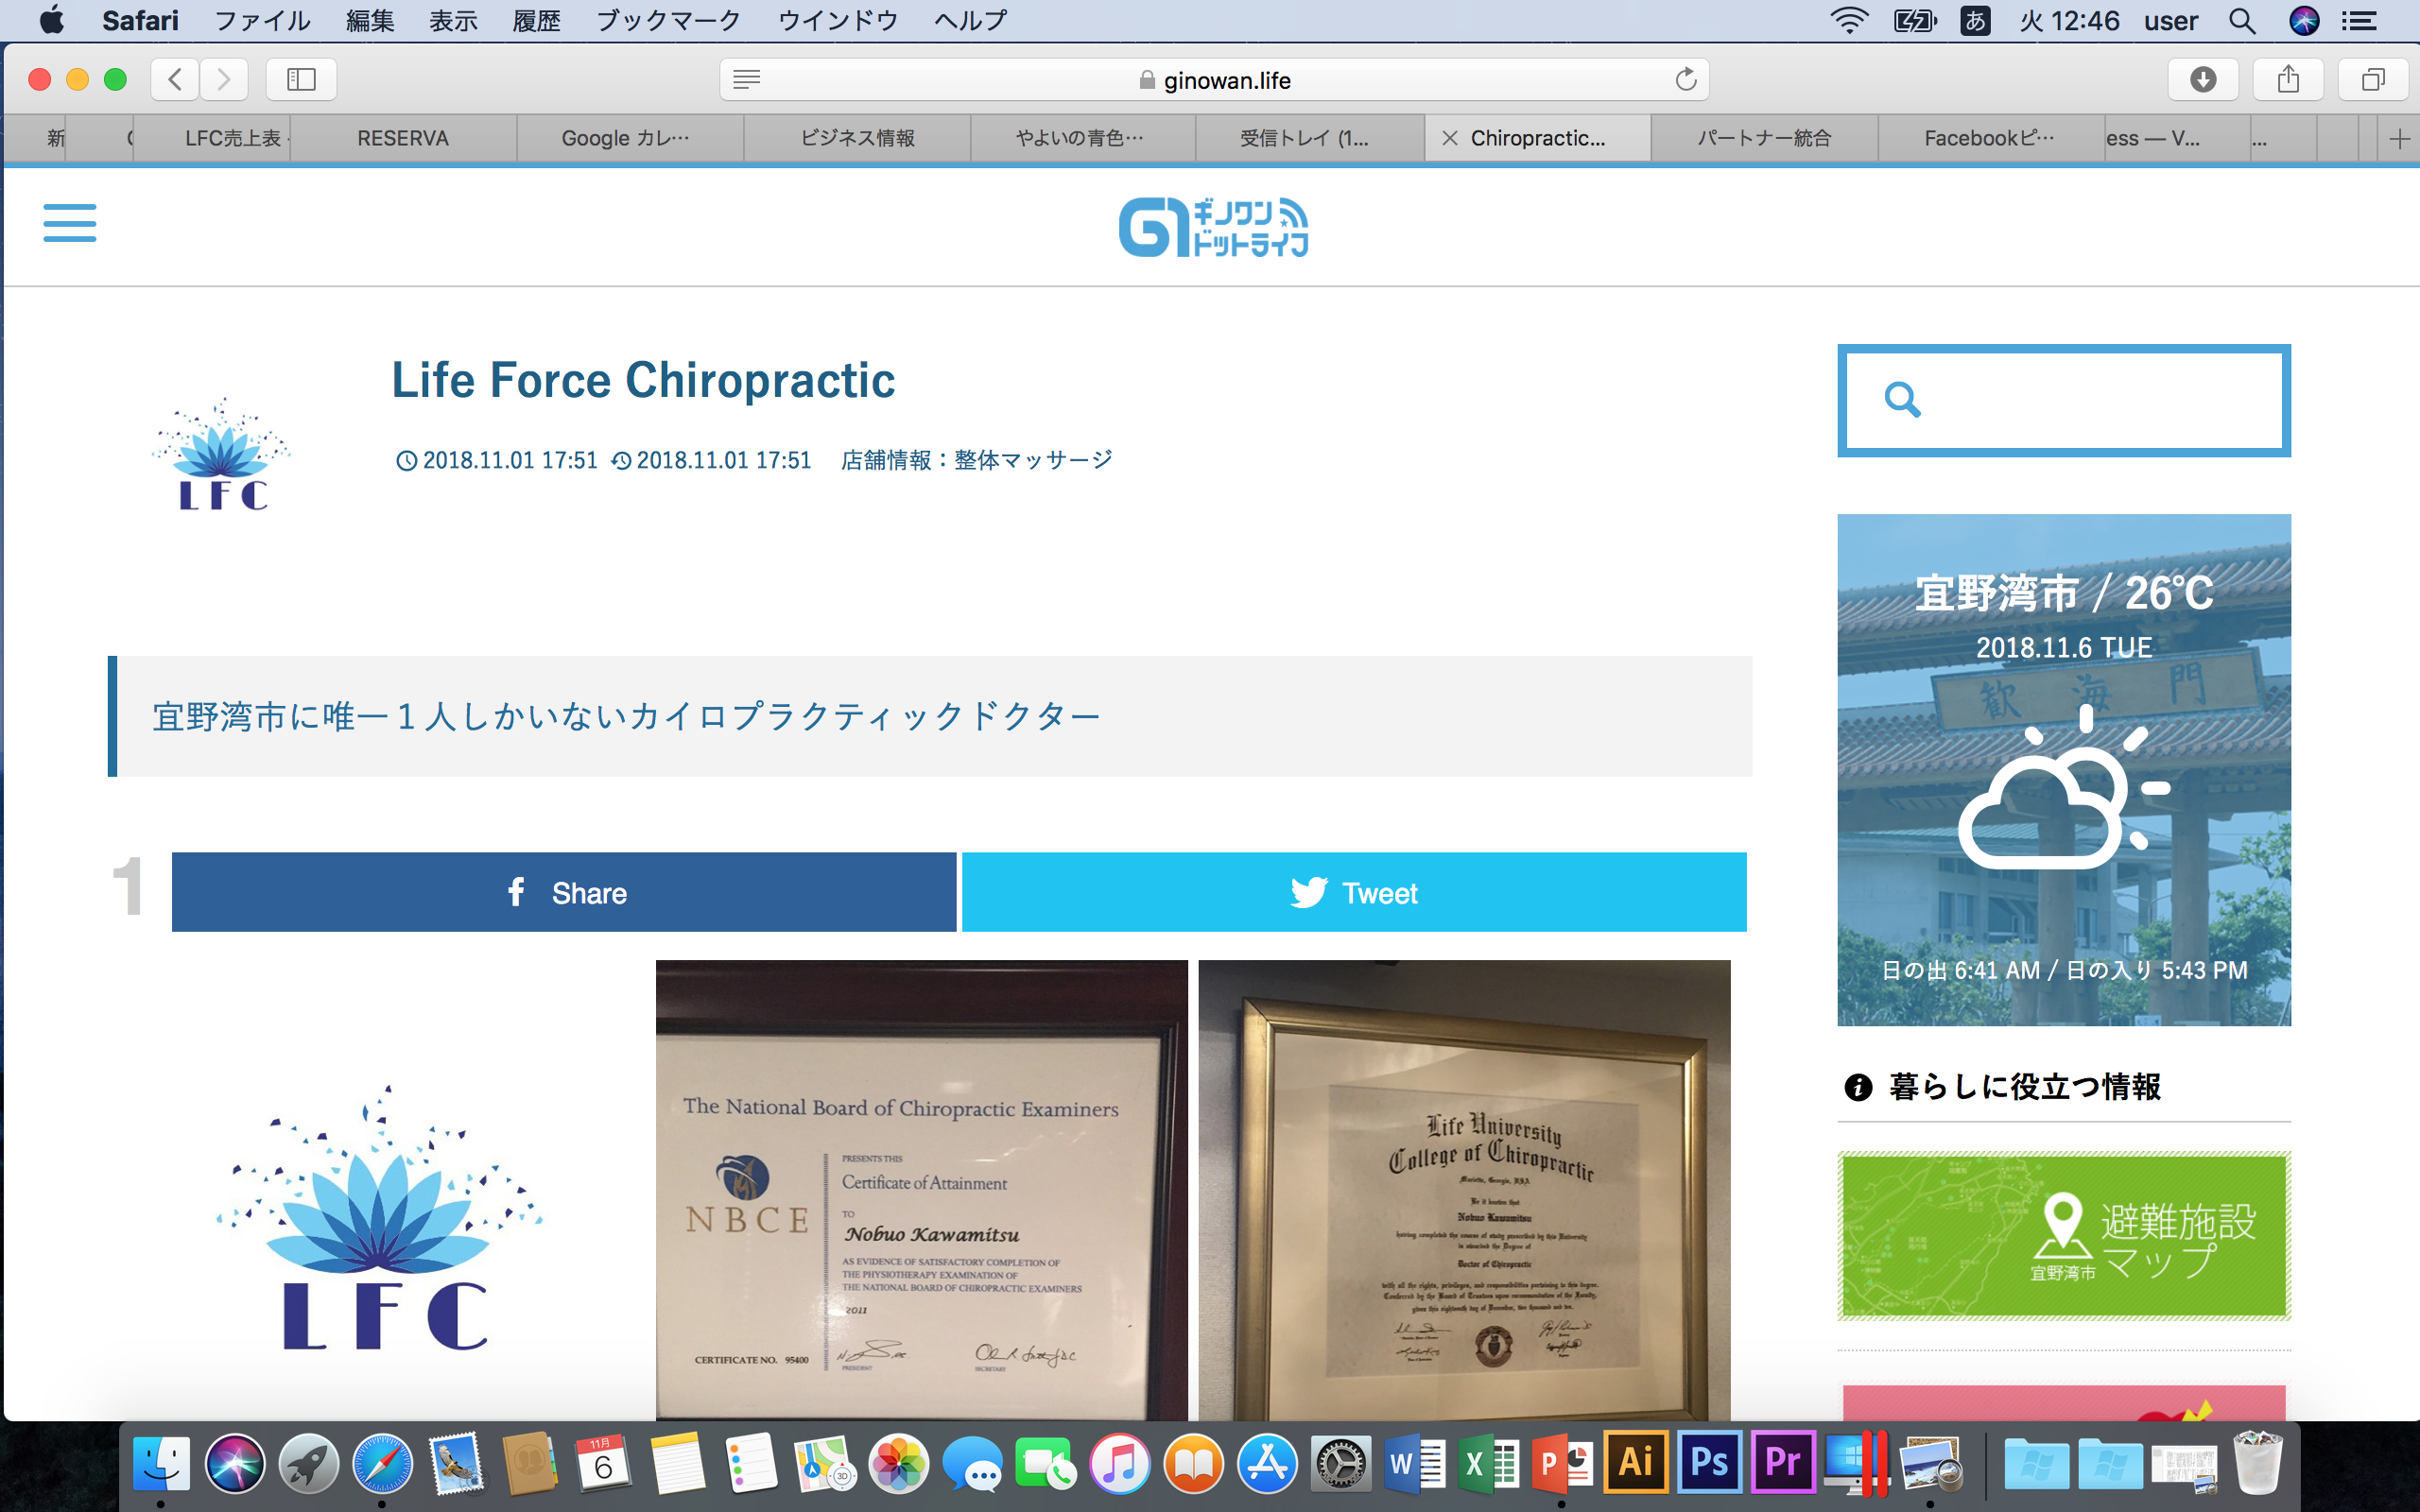Screen dimensions: 2420x1512
Task: Add a new tab with plus button
Action: point(2399,139)
